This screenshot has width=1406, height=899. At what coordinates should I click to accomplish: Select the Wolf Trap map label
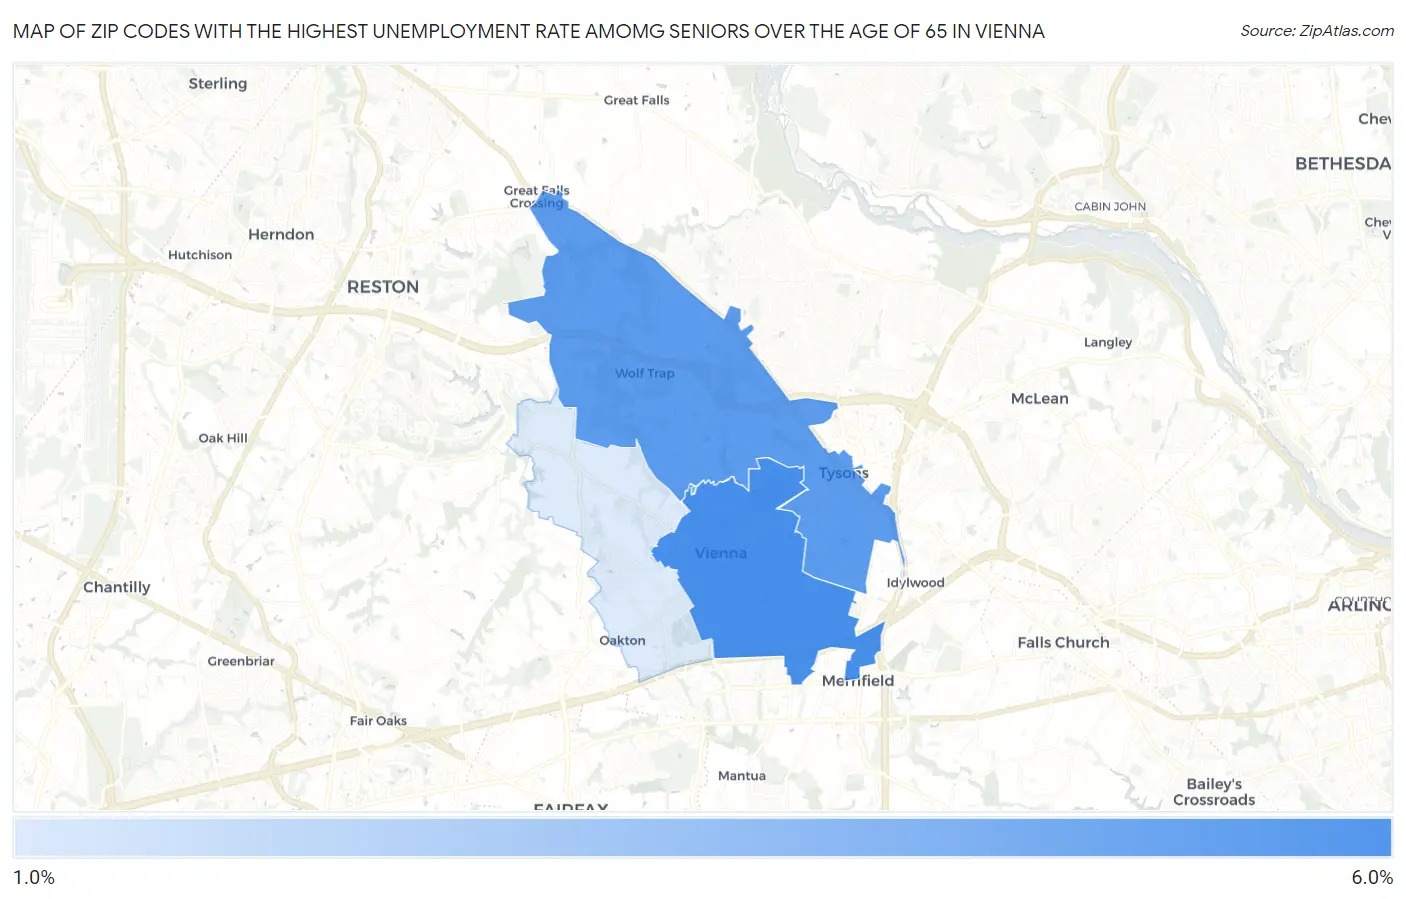pyautogui.click(x=645, y=373)
